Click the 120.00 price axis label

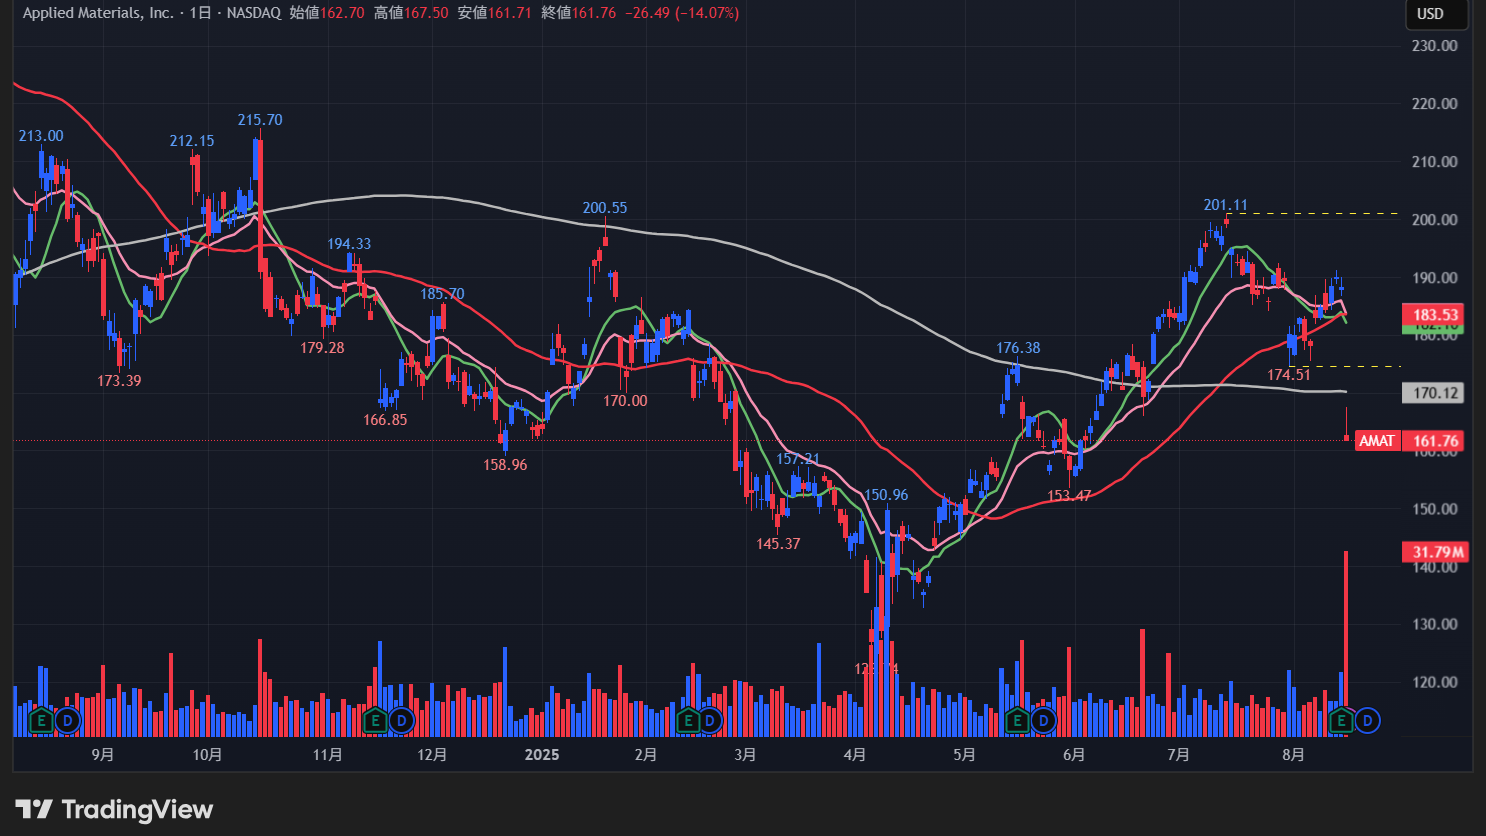point(1434,682)
